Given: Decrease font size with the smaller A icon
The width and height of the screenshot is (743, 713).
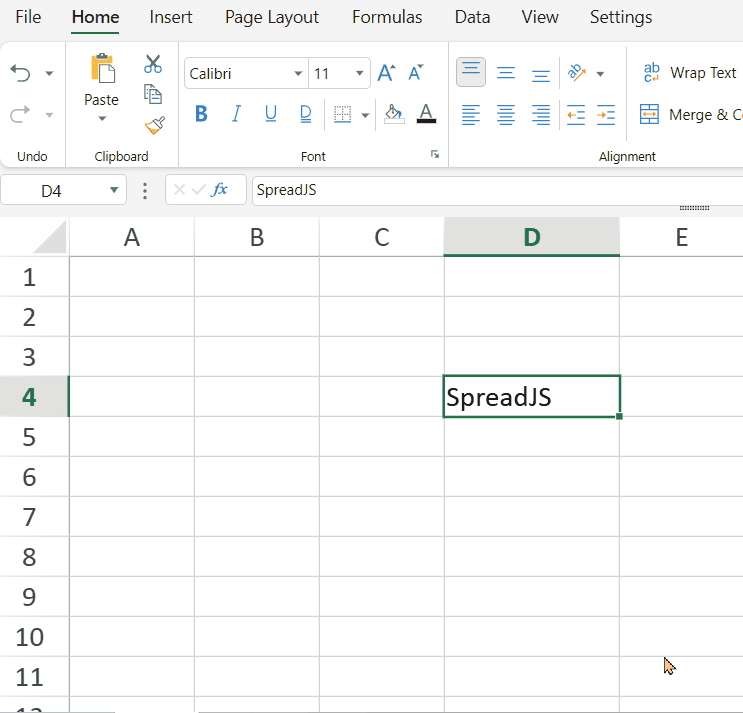Looking at the screenshot, I should coord(416,73).
